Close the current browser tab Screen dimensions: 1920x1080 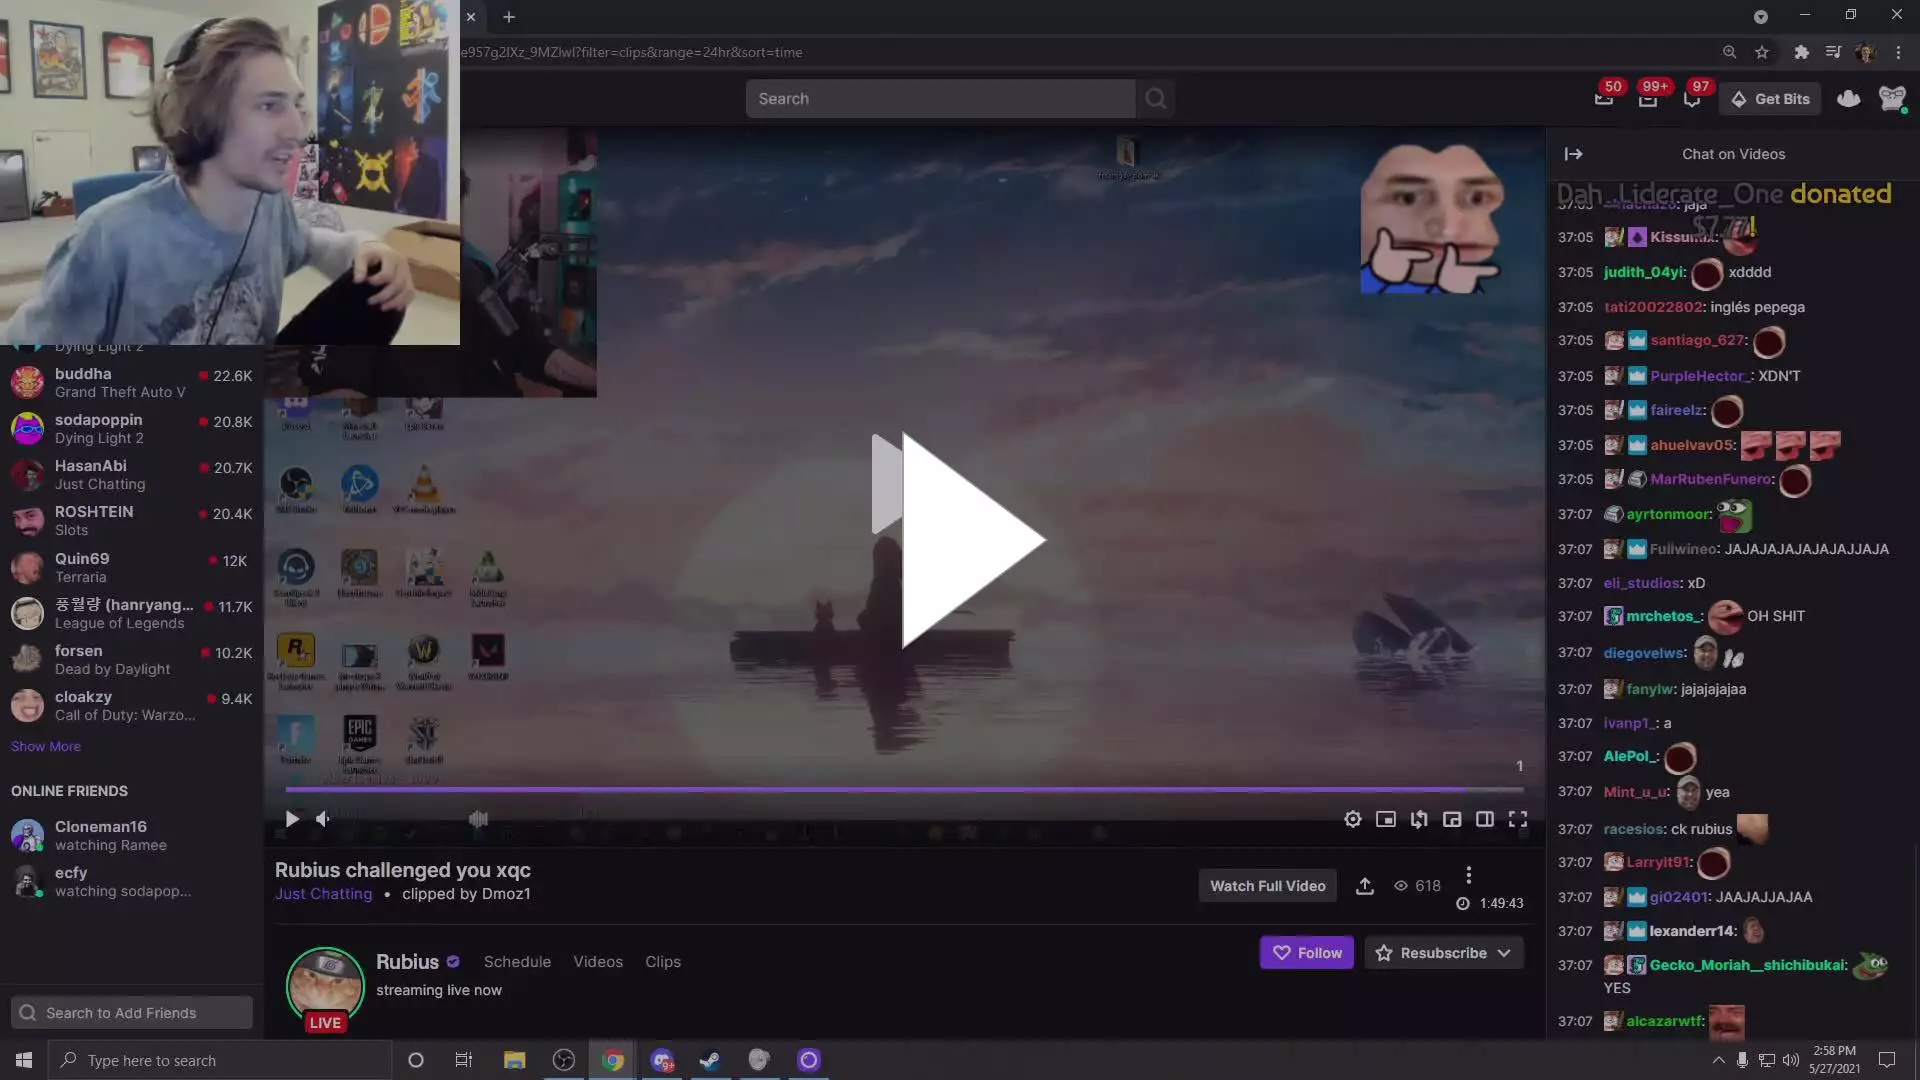pyautogui.click(x=471, y=17)
